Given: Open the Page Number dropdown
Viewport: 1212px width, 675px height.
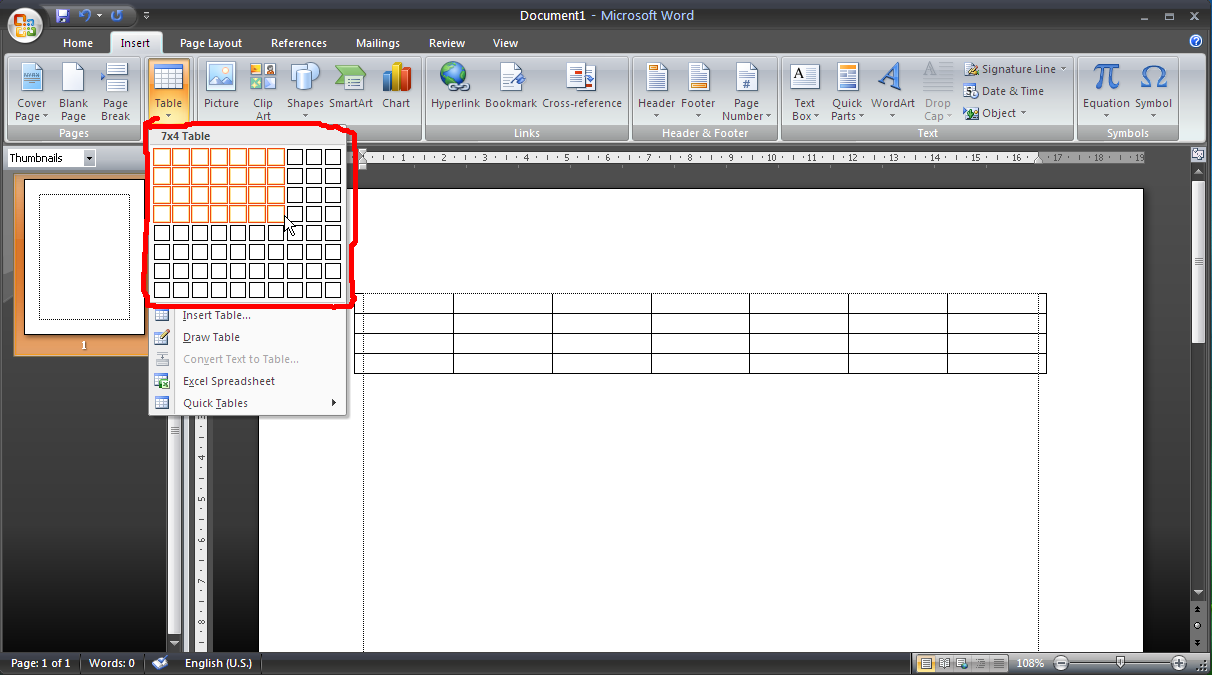Looking at the screenshot, I should click(746, 92).
